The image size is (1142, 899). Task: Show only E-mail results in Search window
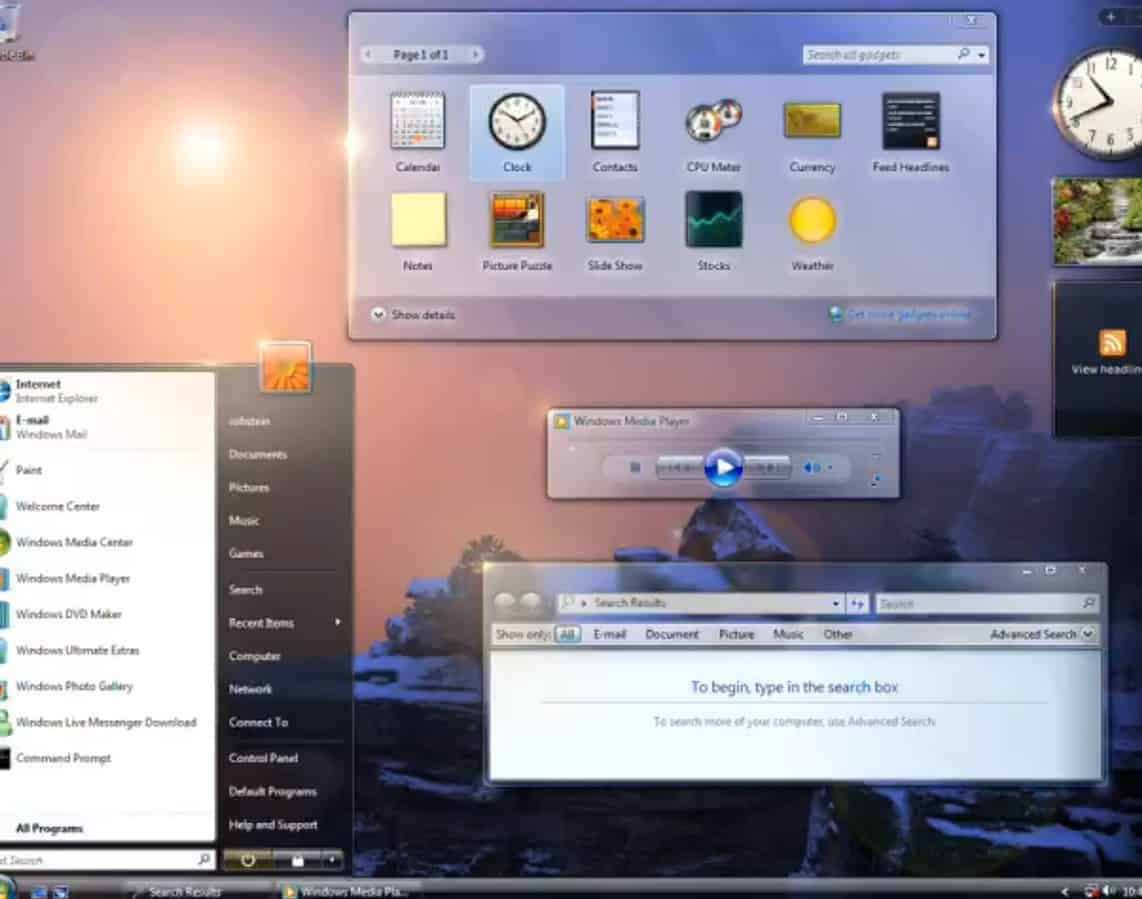(x=610, y=634)
